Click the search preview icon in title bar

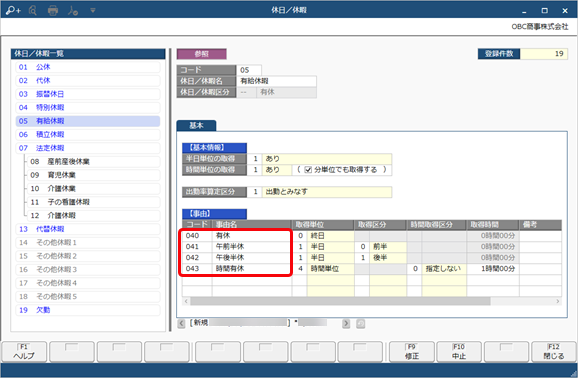pos(33,11)
